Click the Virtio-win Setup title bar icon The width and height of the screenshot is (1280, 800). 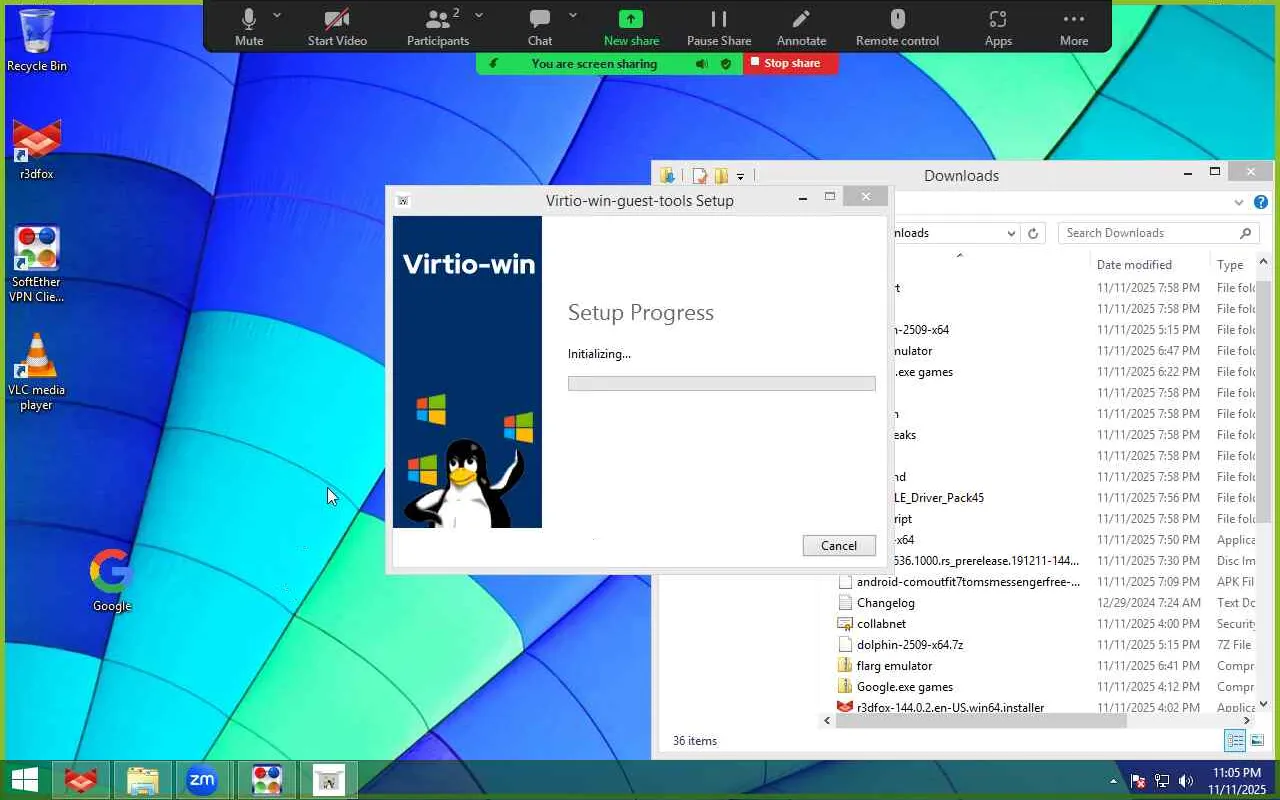click(x=403, y=200)
